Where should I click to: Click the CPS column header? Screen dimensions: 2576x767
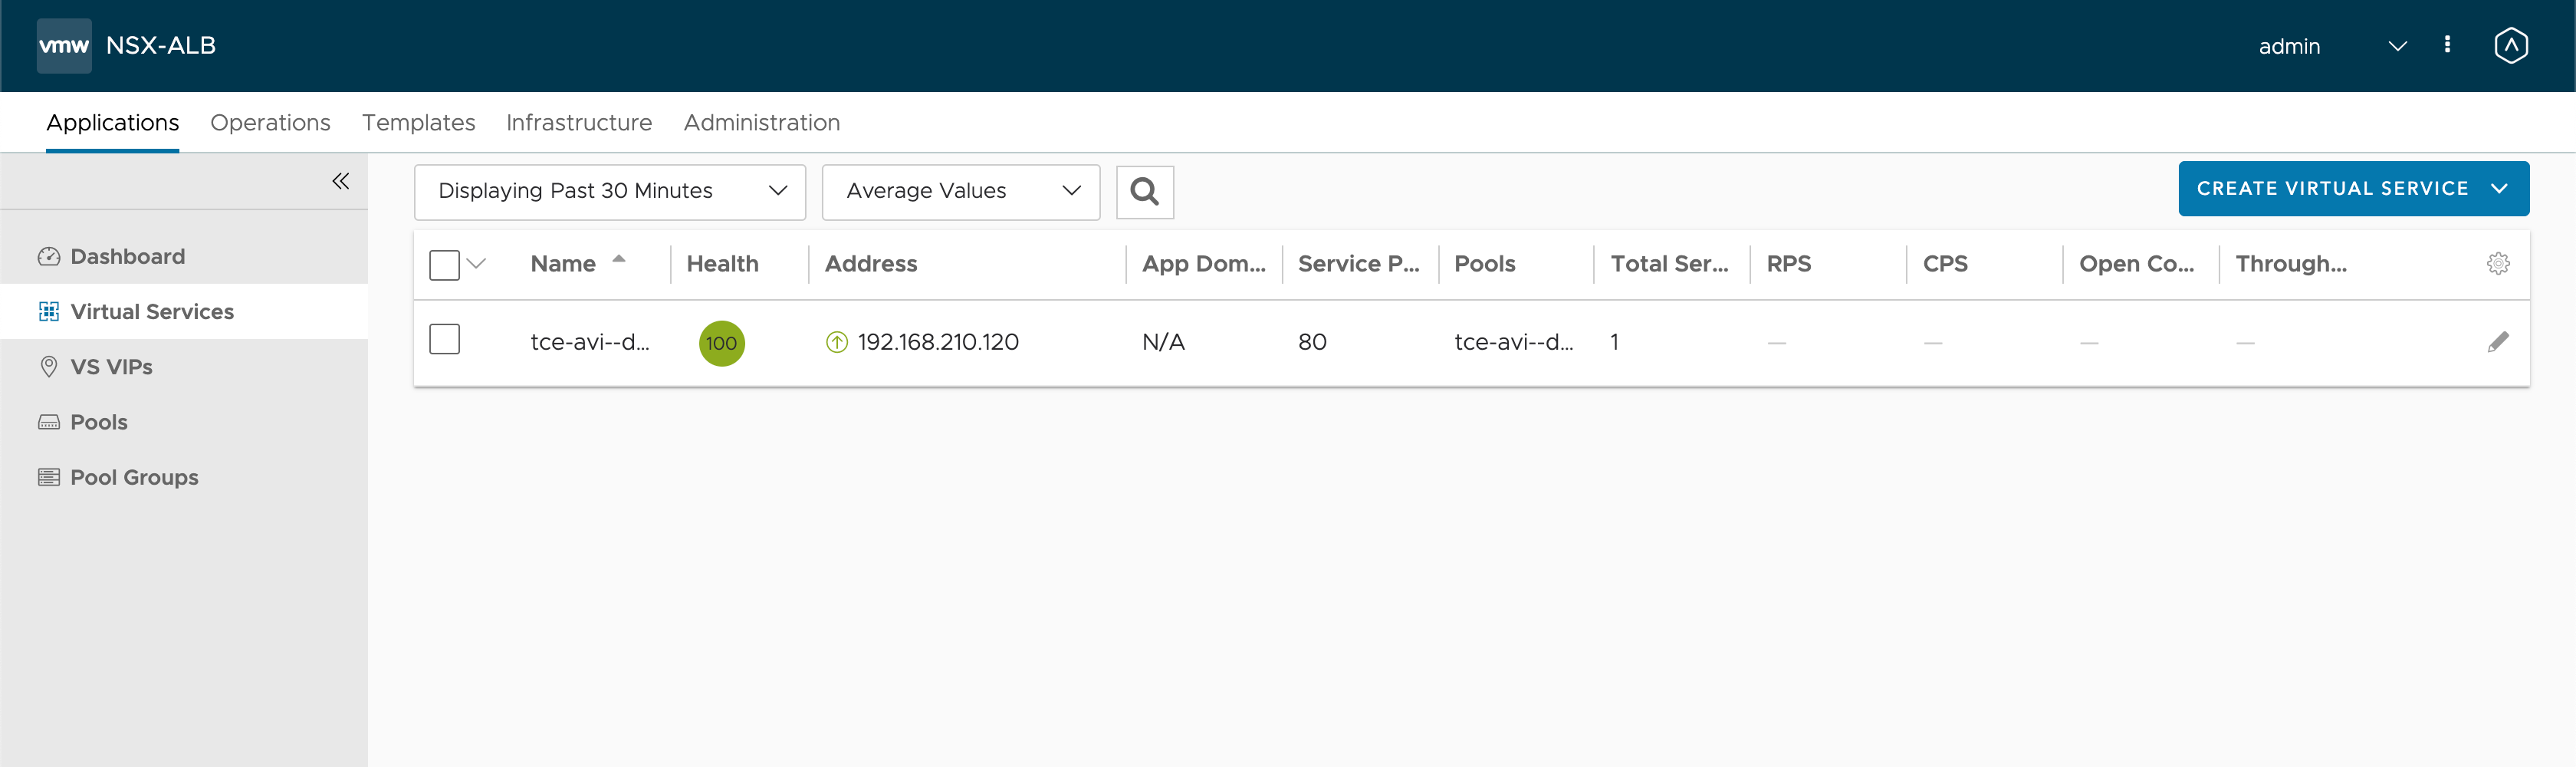pyautogui.click(x=1945, y=264)
